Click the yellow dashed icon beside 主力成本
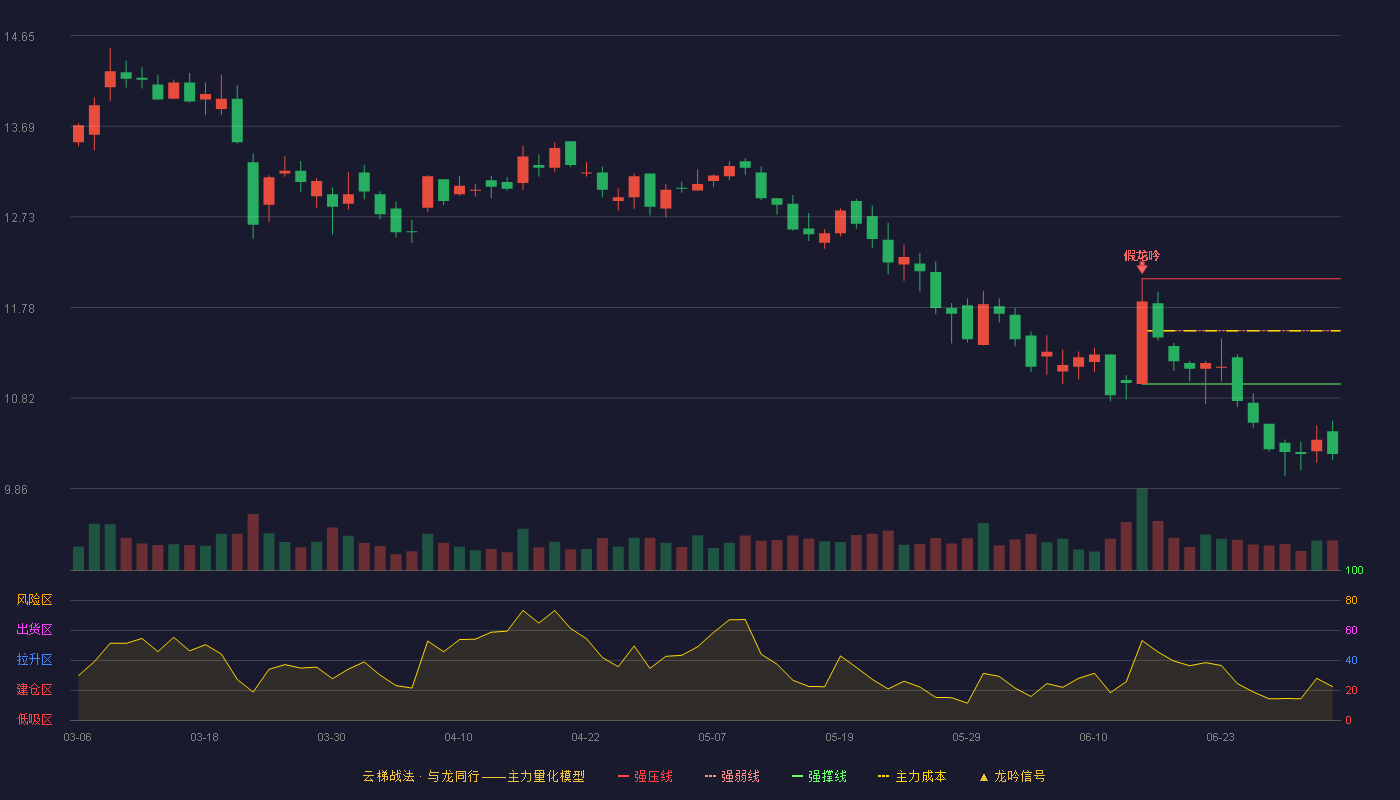 (884, 777)
